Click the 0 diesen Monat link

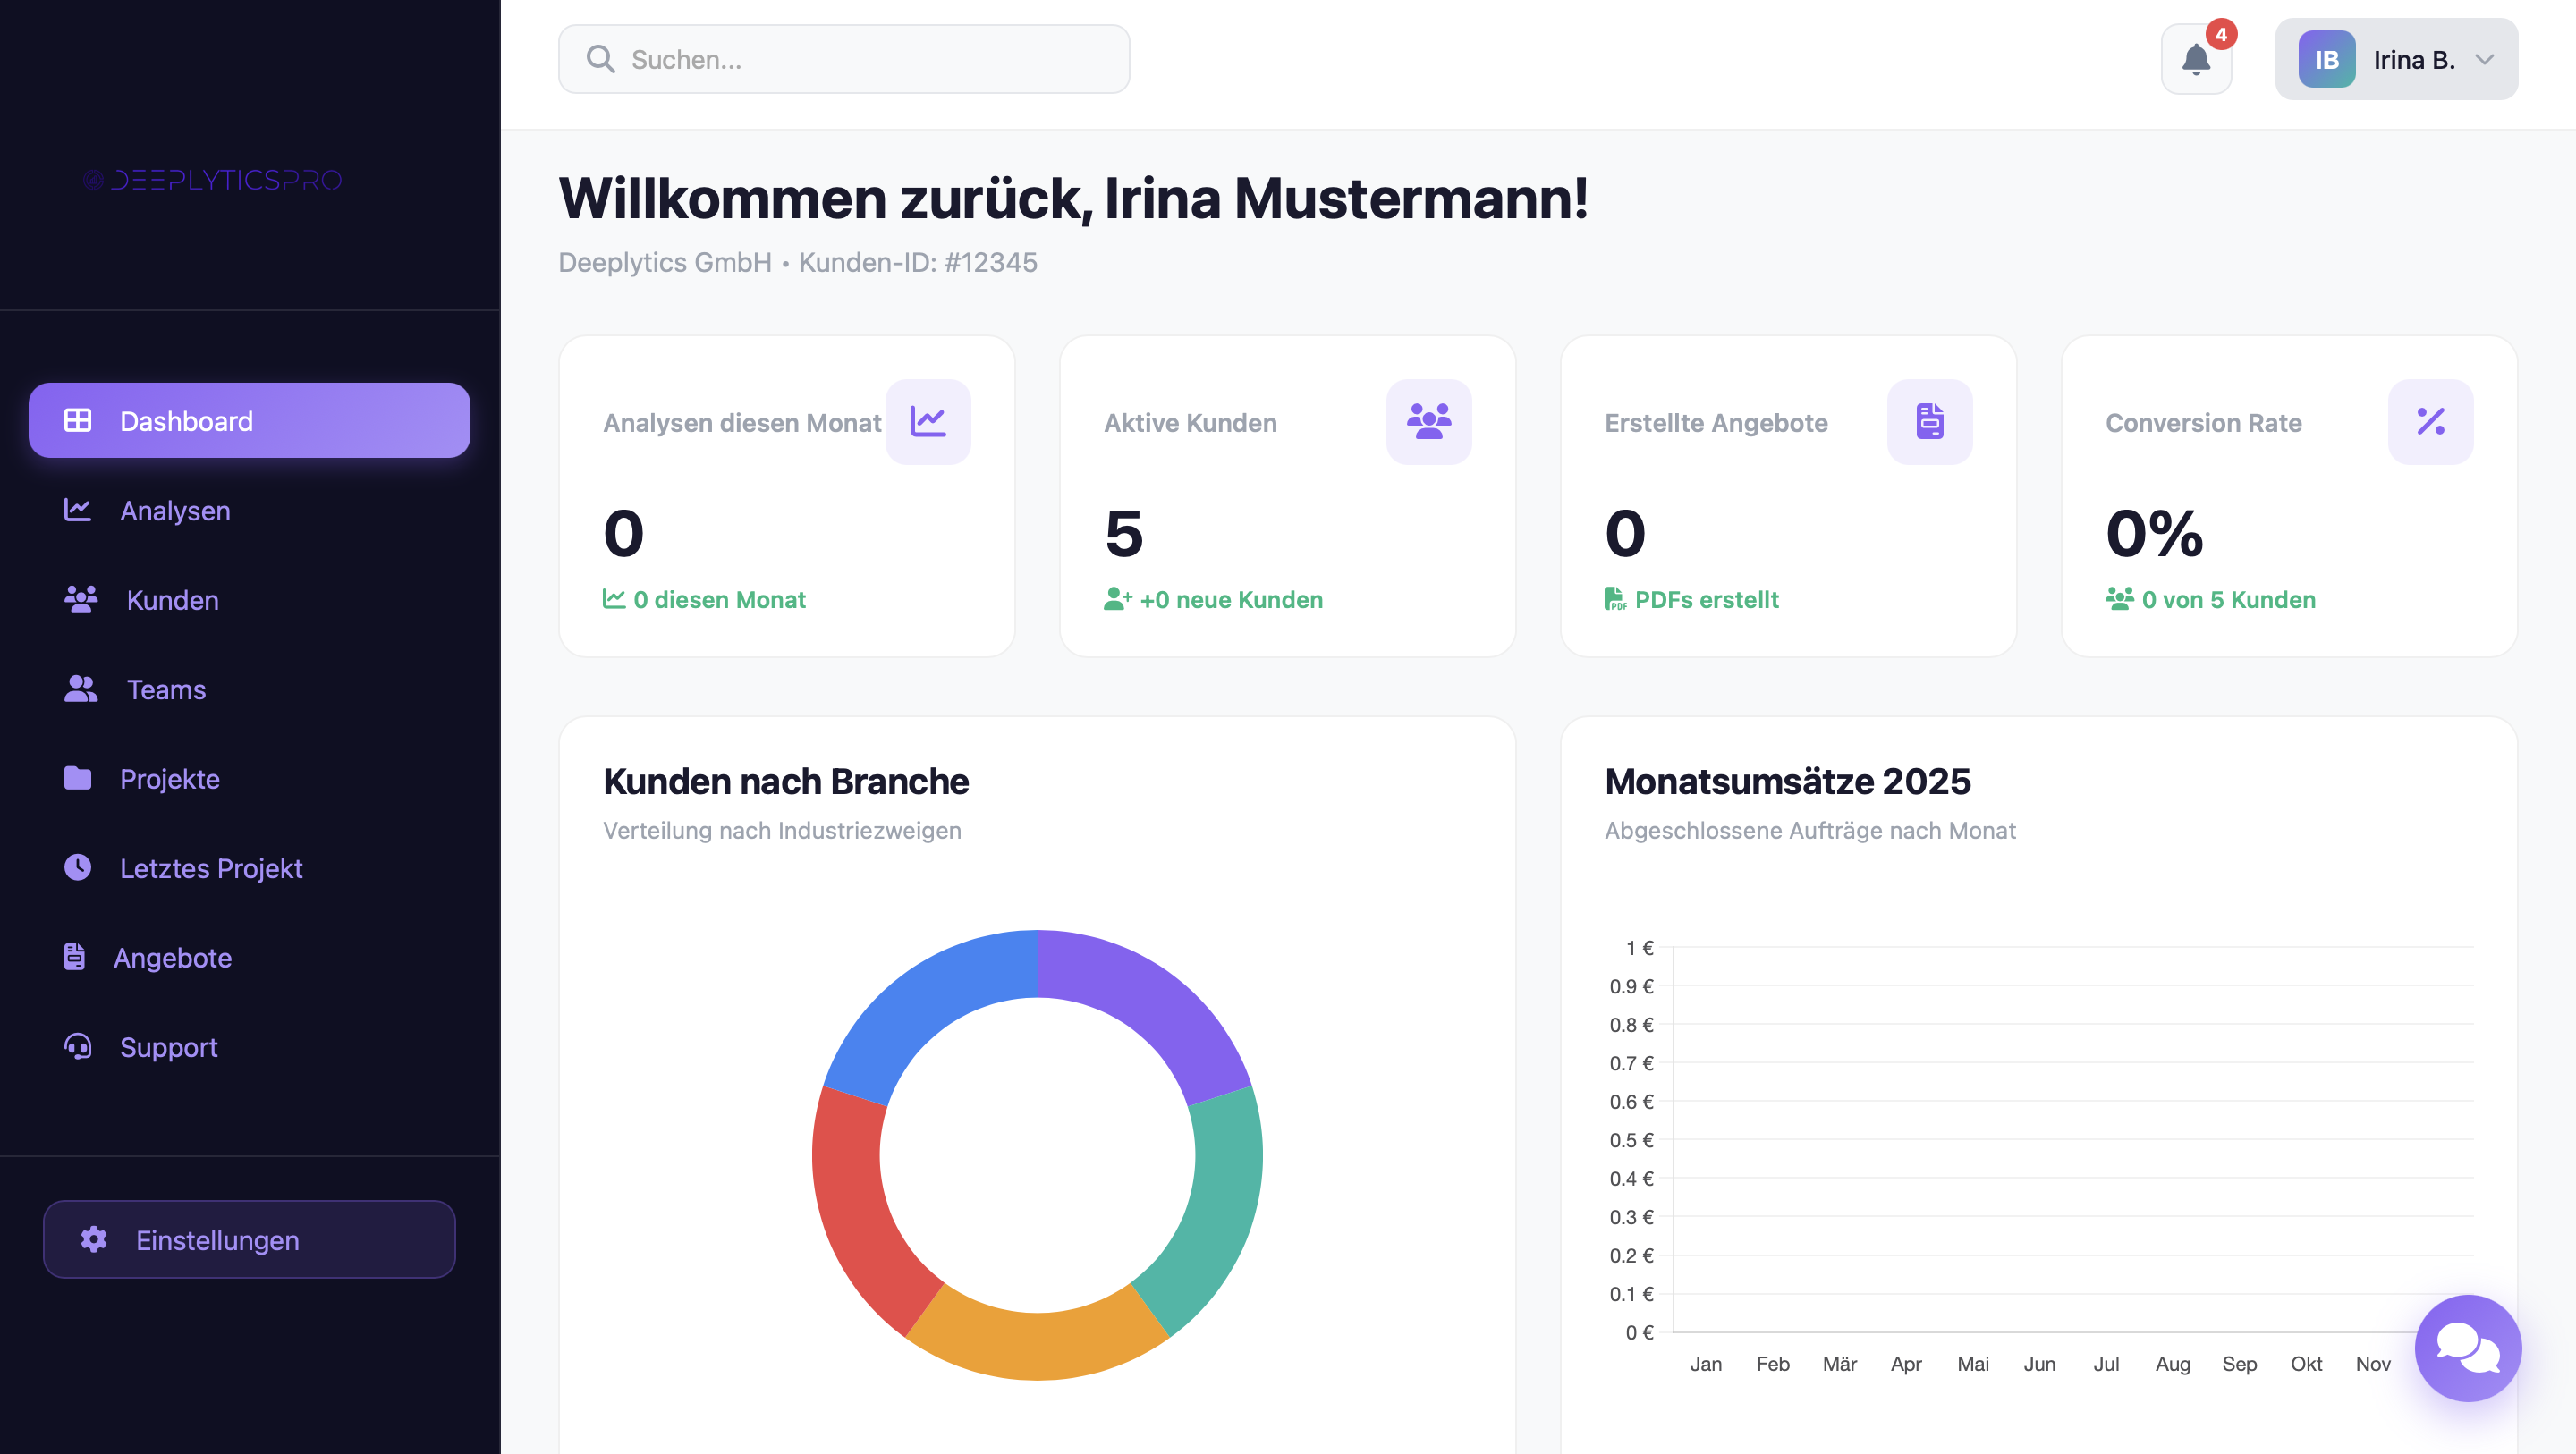(x=719, y=599)
